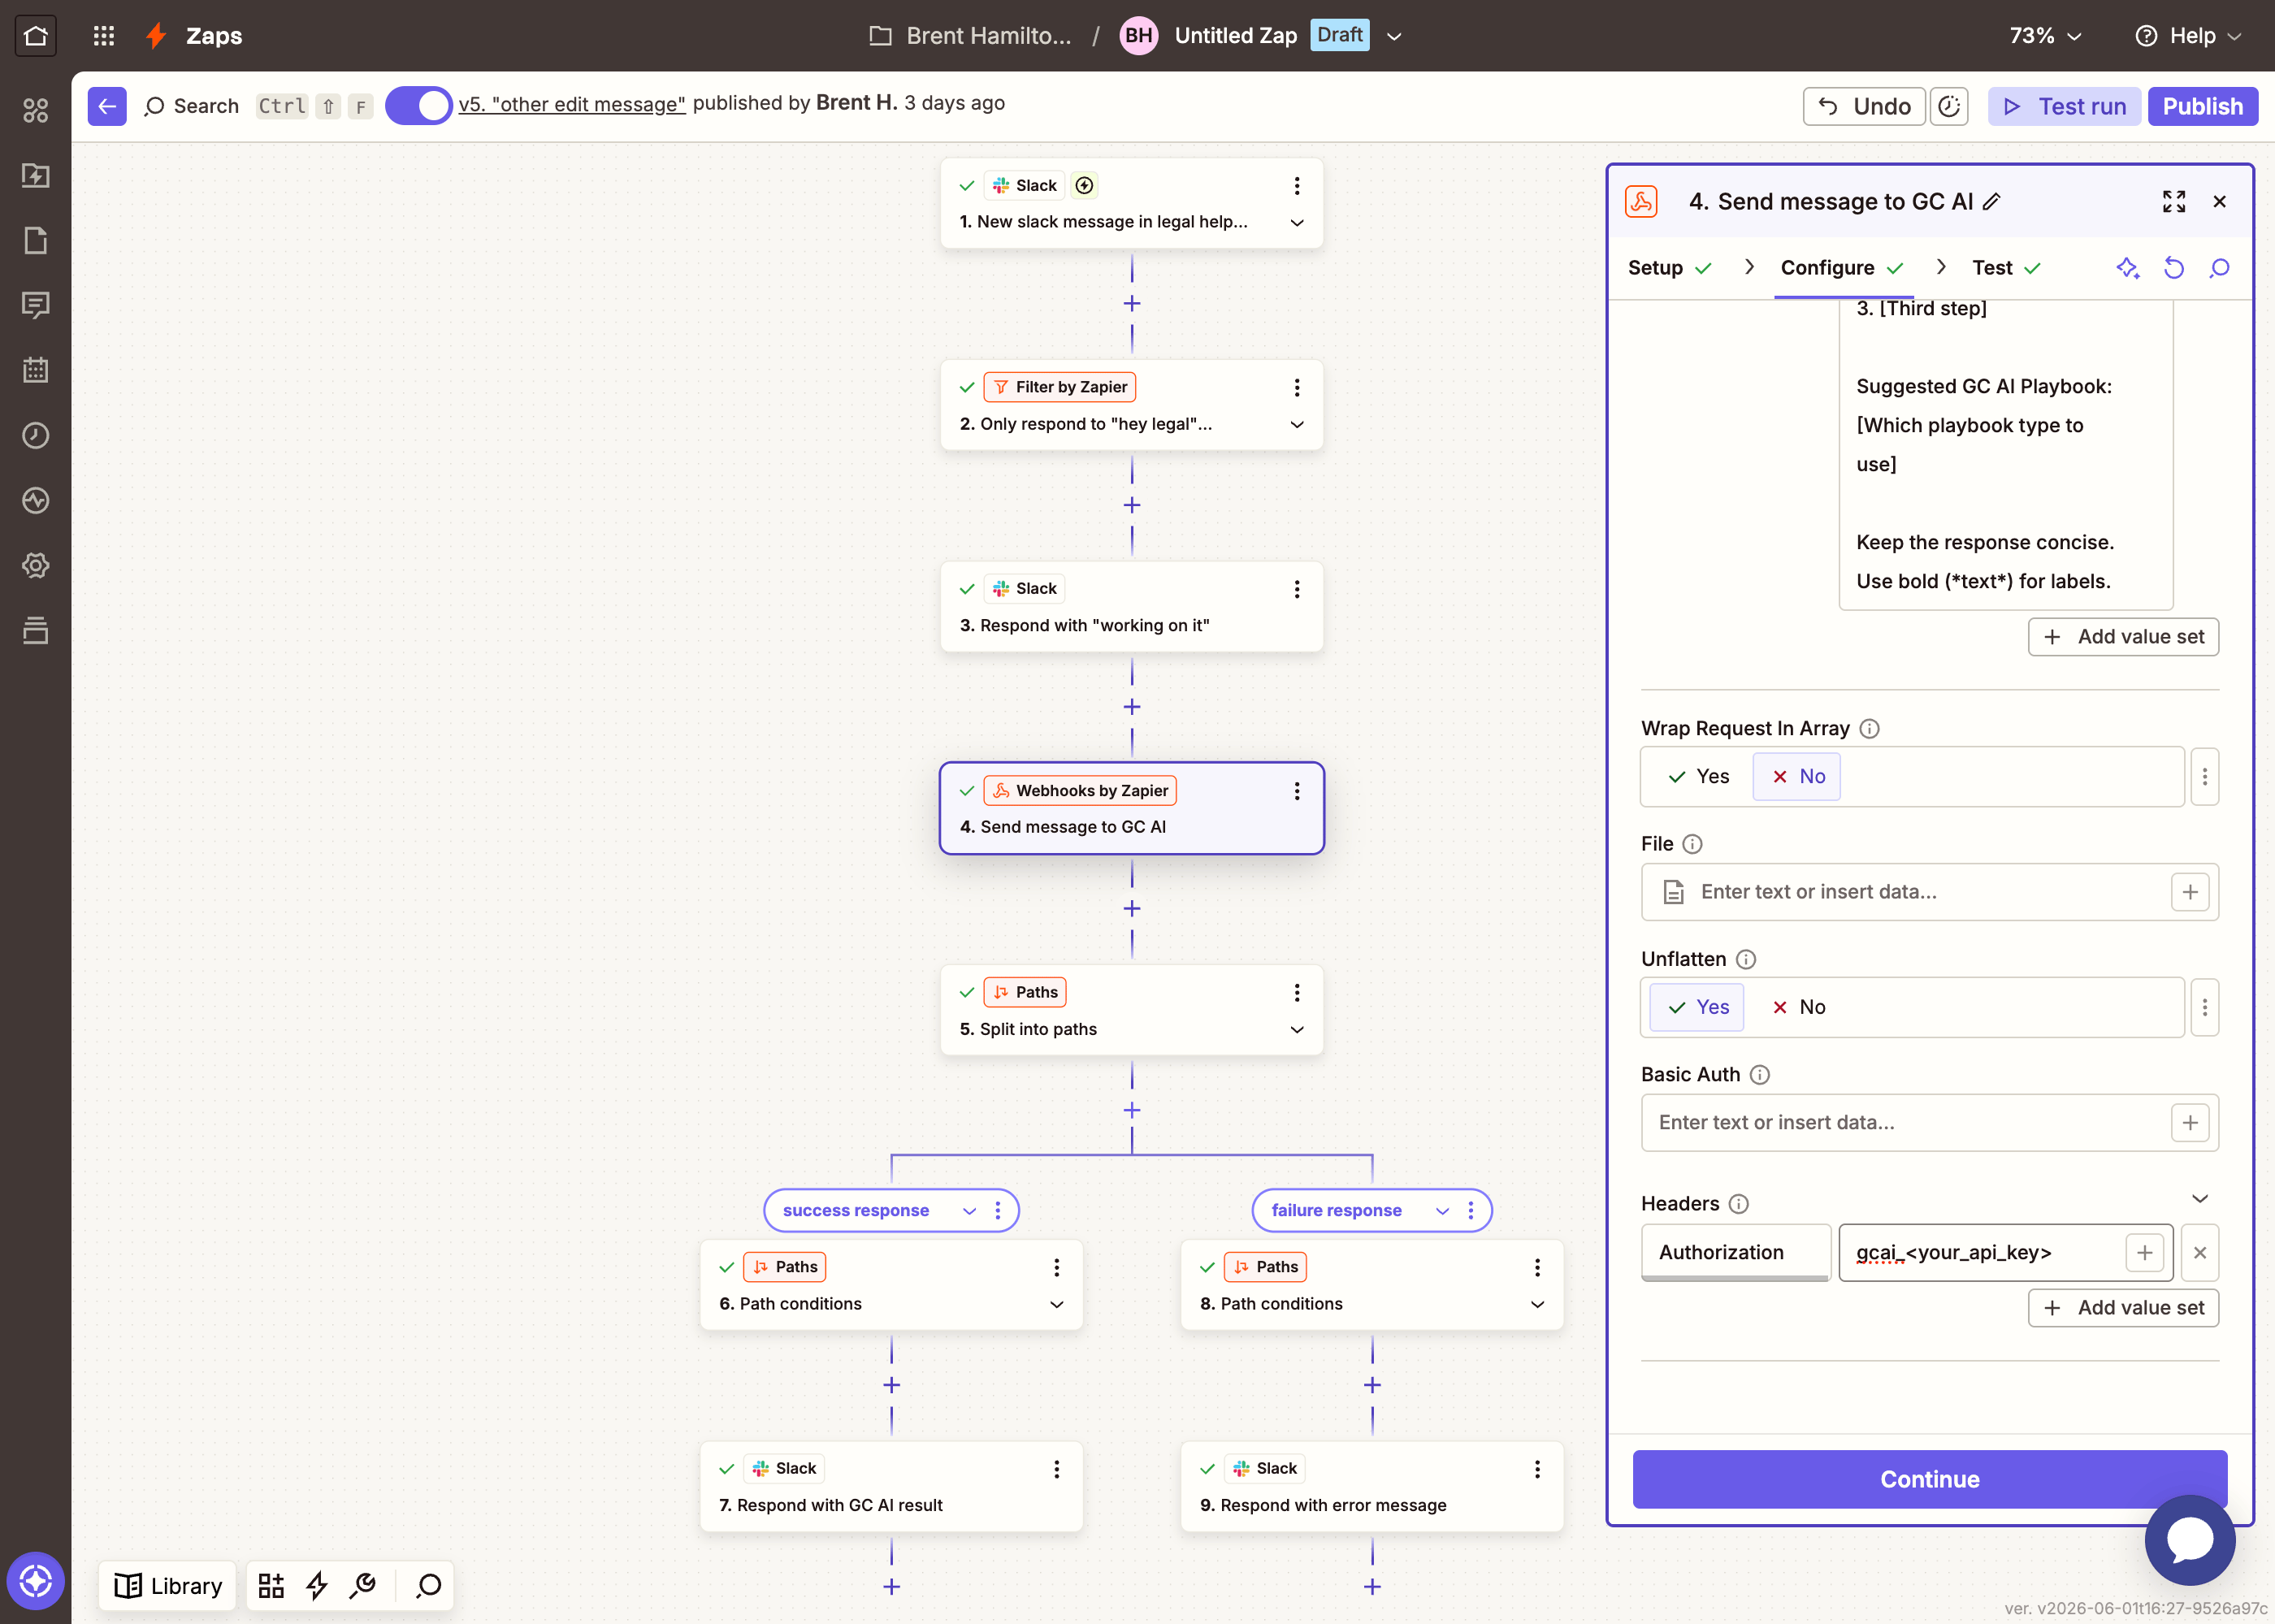Open the Zap history clock icon
Image resolution: width=2275 pixels, height=1624 pixels.
pos(36,435)
